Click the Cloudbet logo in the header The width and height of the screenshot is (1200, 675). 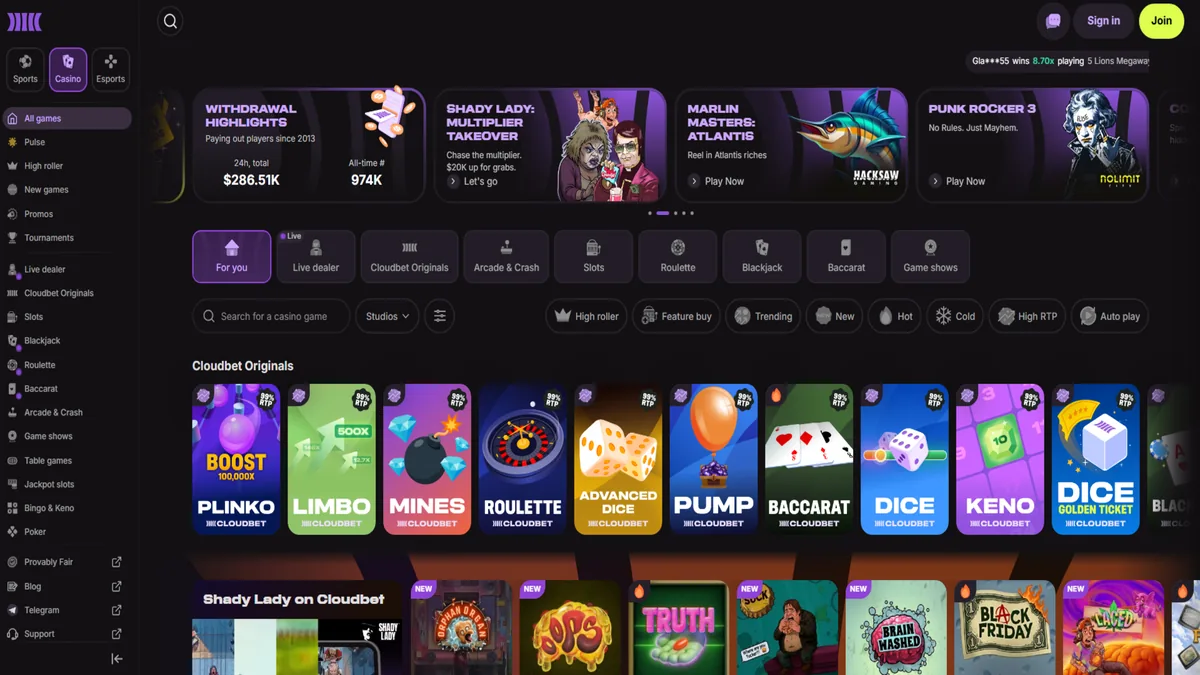coord(25,21)
